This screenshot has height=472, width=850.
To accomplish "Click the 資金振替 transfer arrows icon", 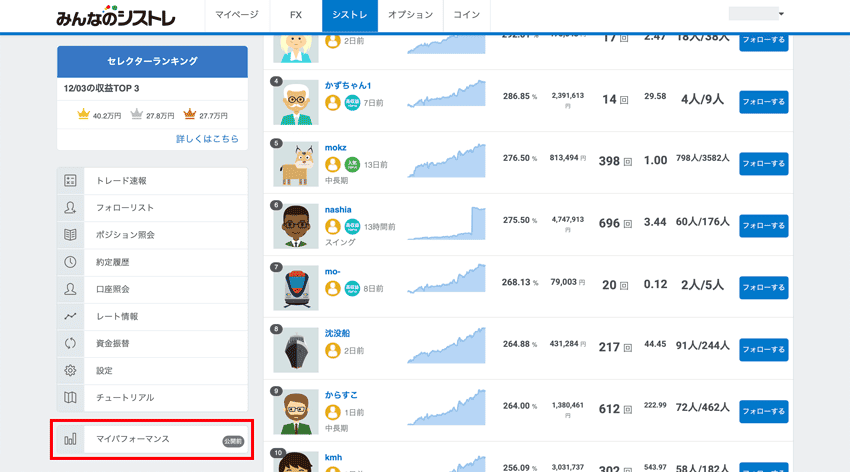I will click(x=70, y=343).
